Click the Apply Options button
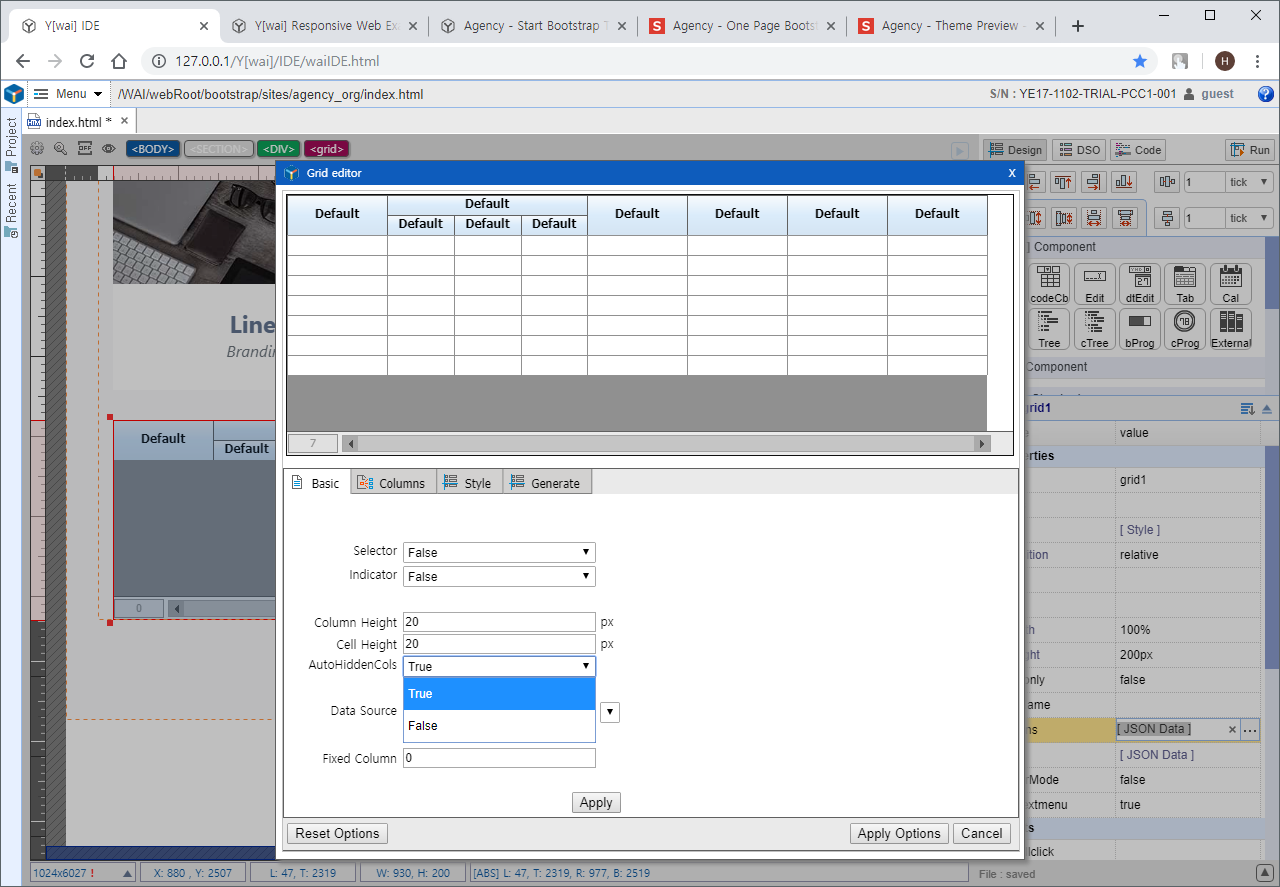 pos(898,833)
